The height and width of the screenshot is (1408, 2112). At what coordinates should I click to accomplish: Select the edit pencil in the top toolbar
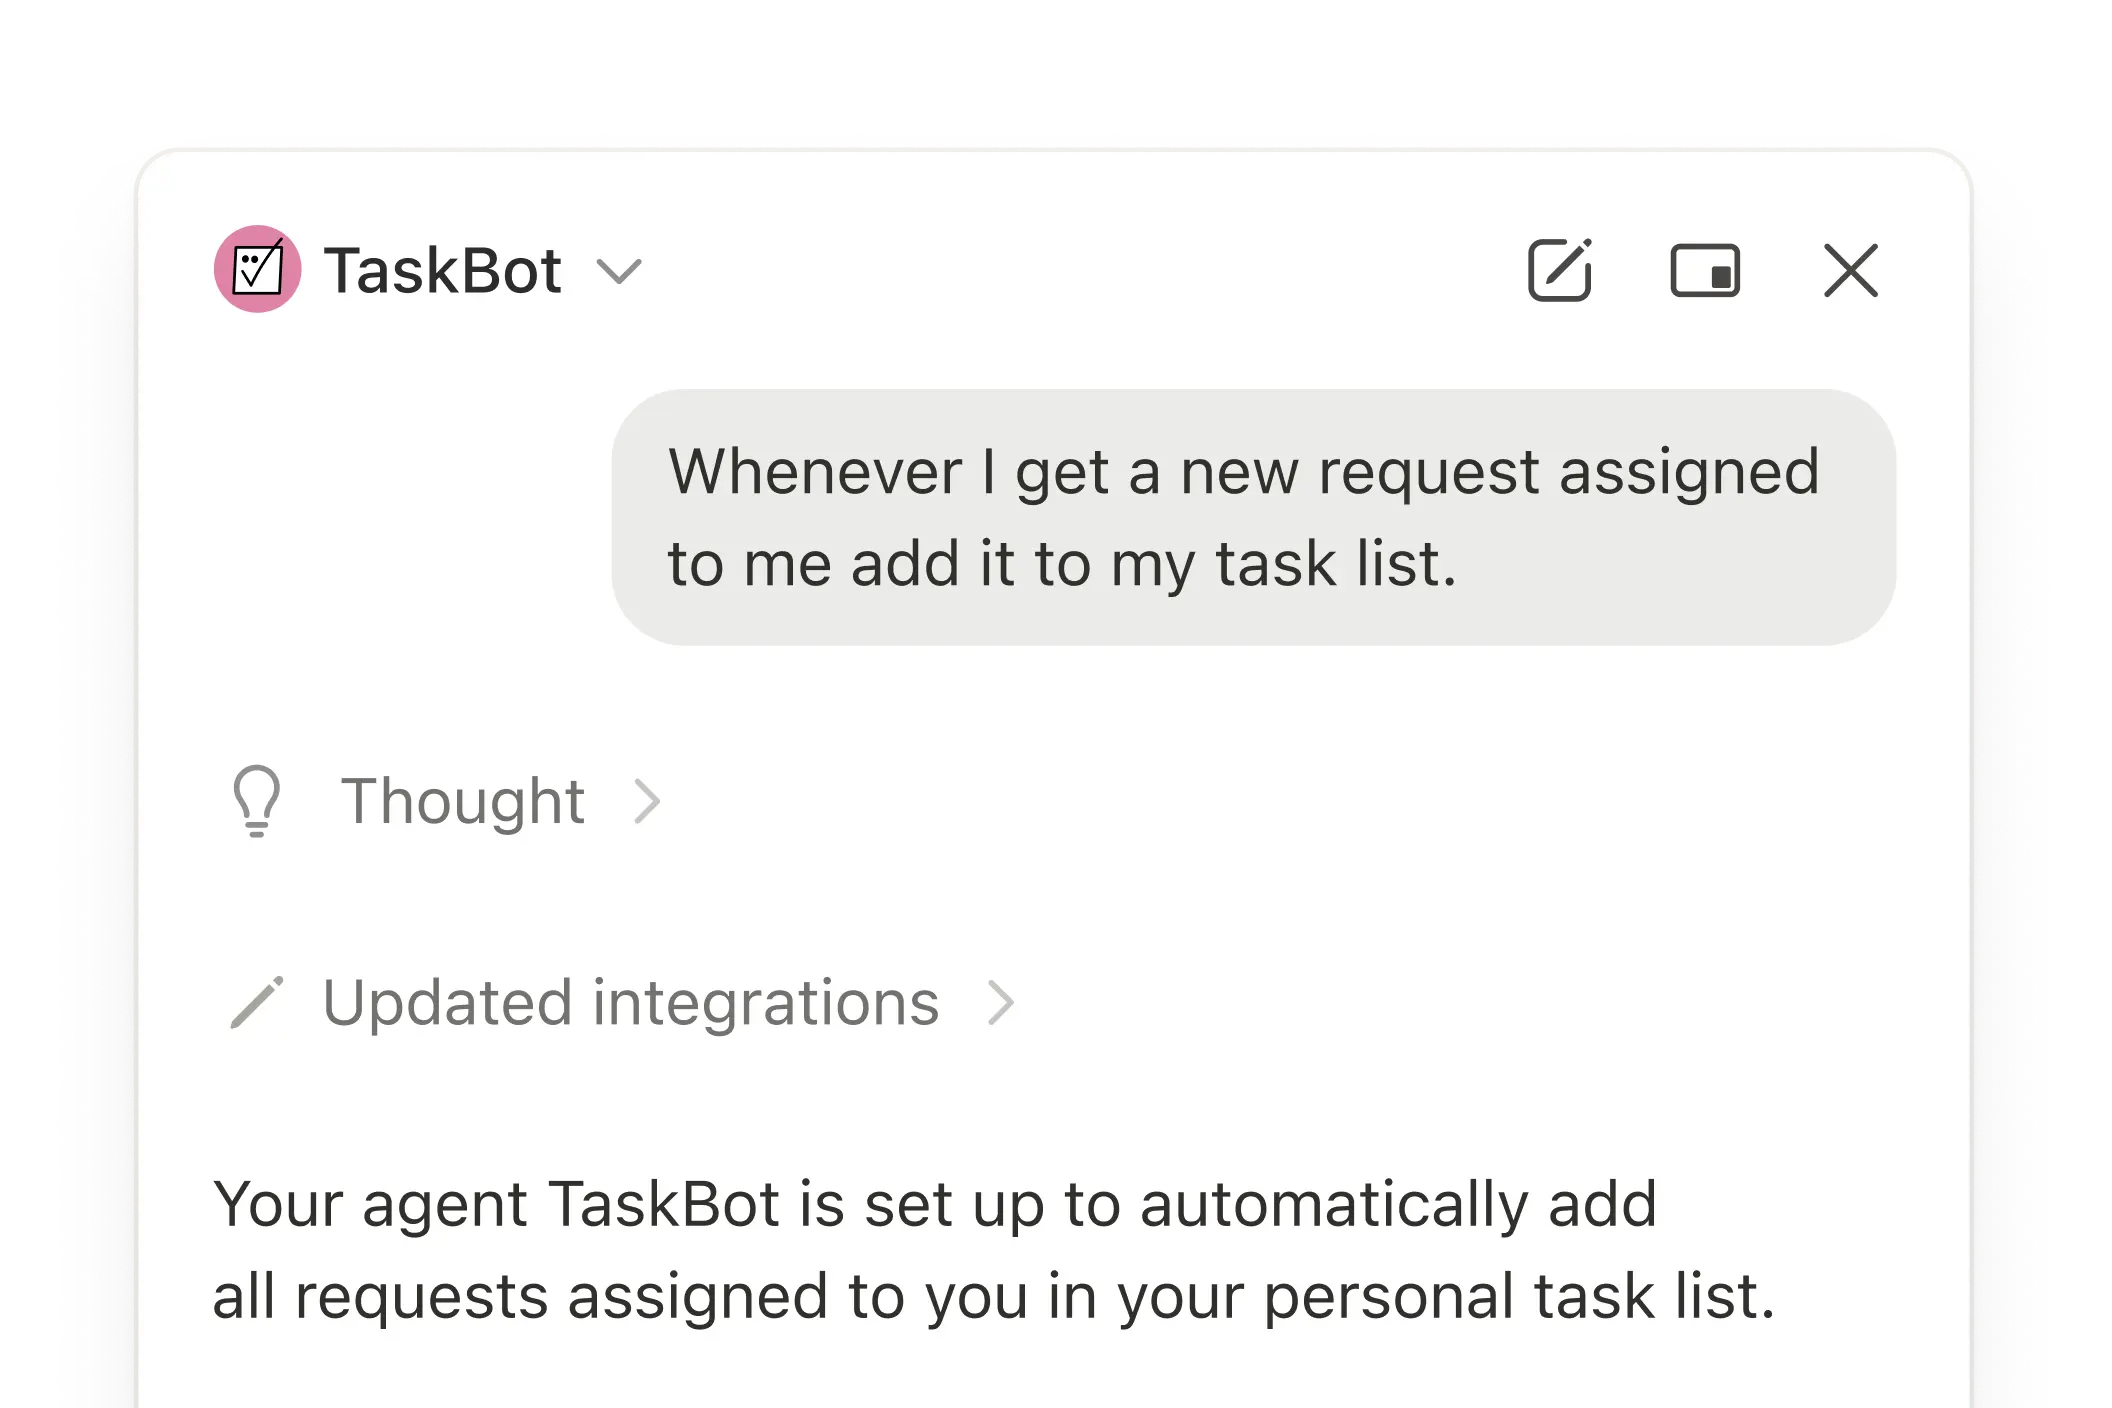[1560, 269]
